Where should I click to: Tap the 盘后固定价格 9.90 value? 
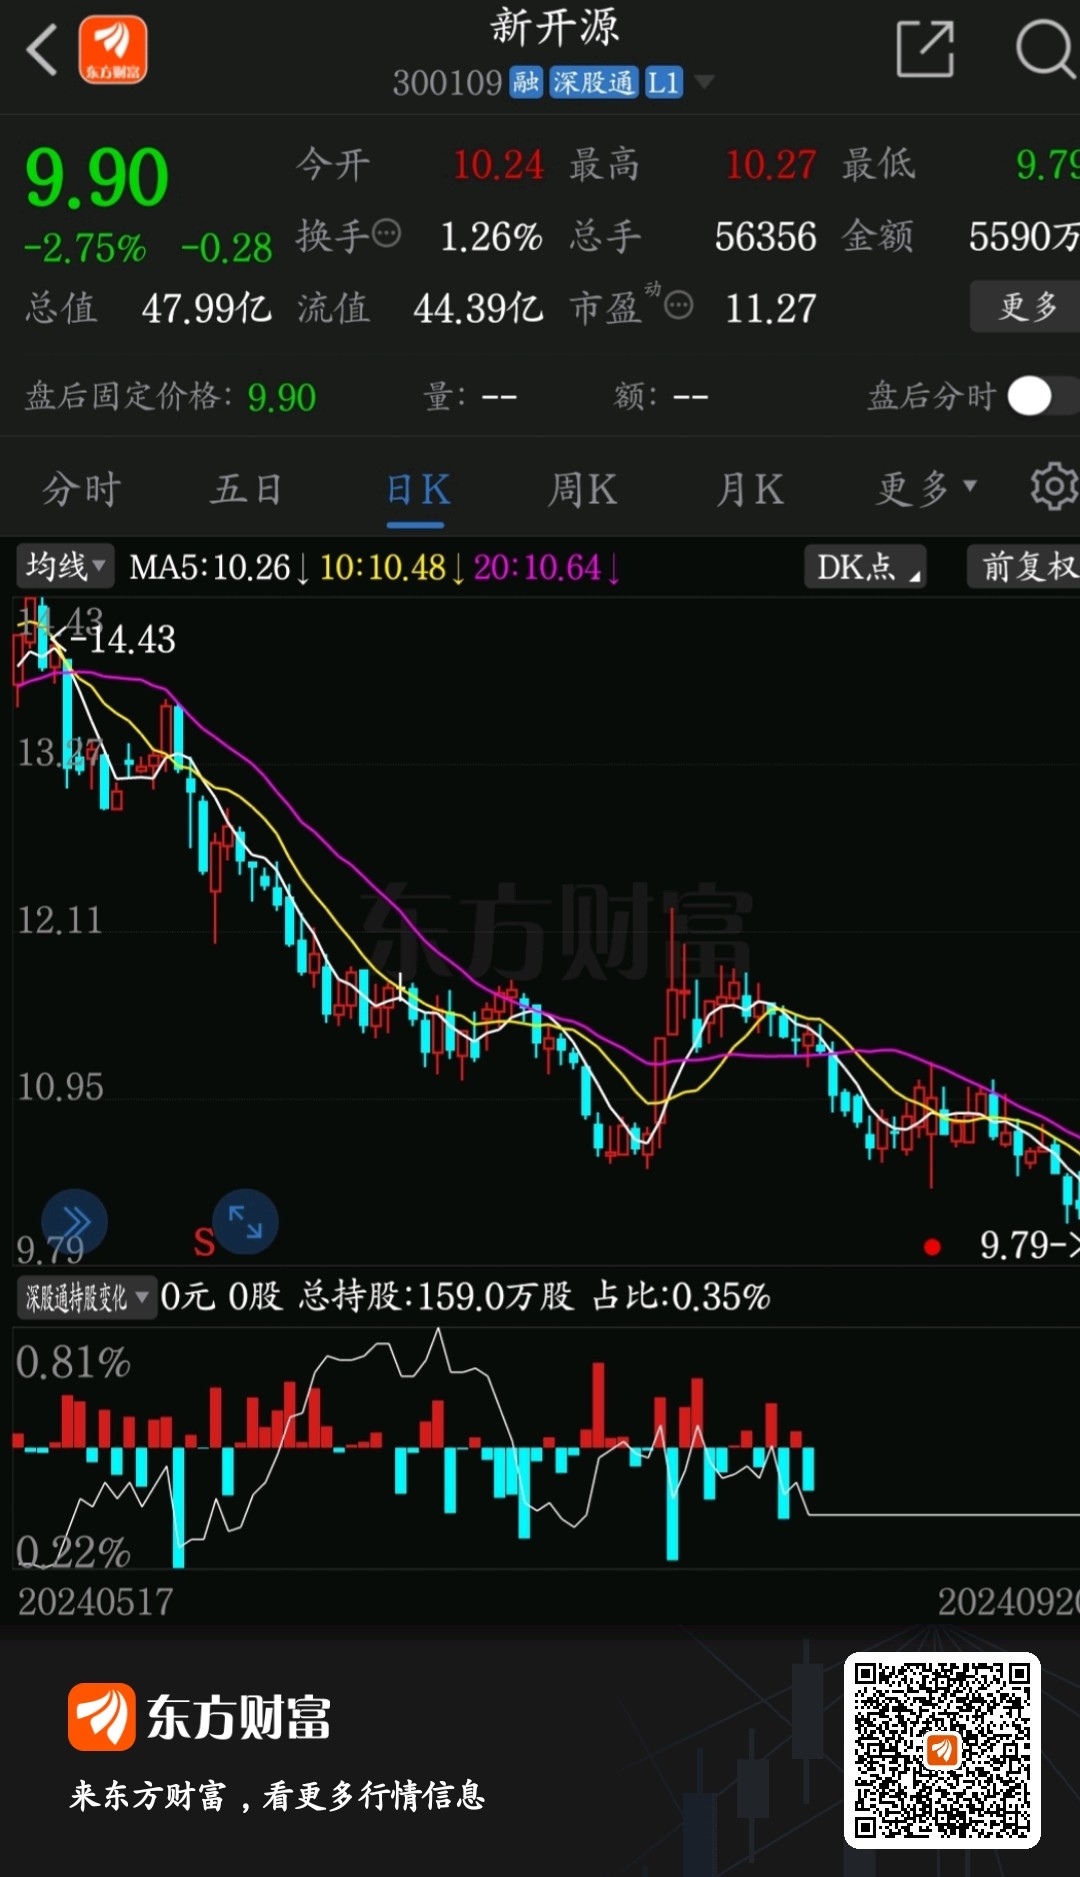pos(282,397)
